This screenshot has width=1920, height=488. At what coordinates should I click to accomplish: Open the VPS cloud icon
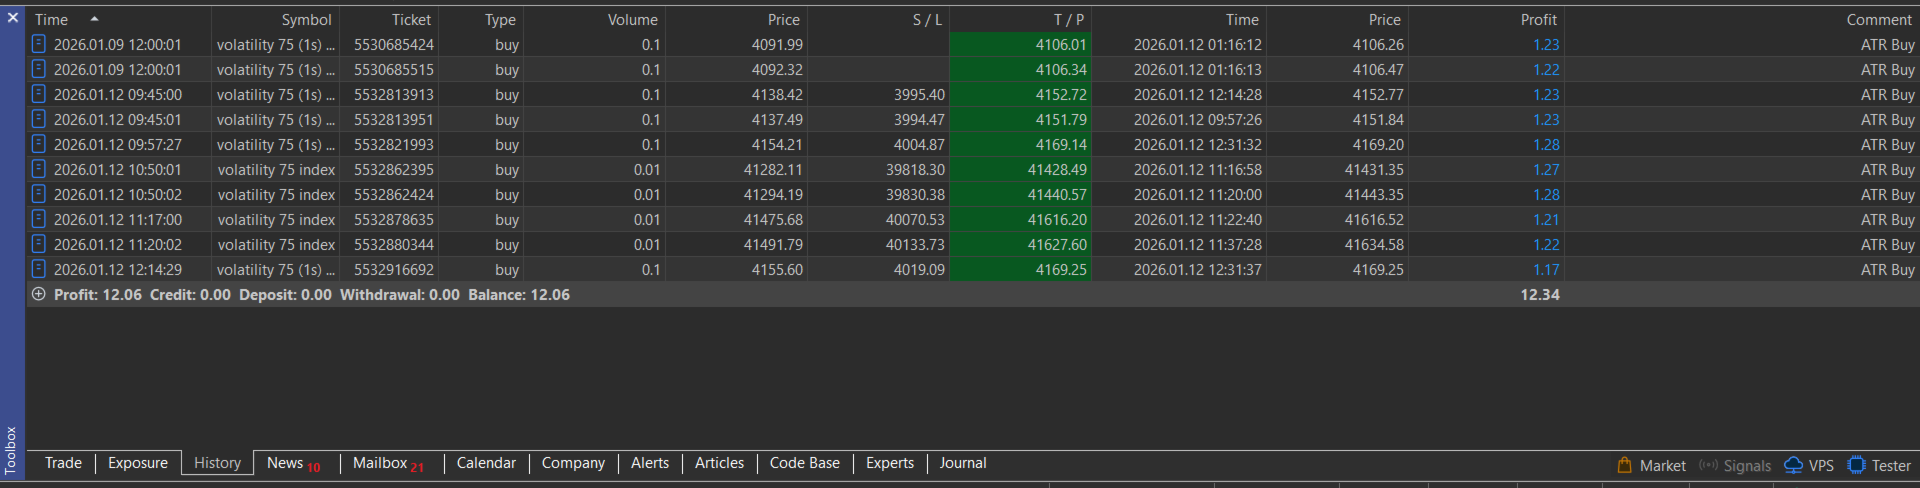(1794, 465)
